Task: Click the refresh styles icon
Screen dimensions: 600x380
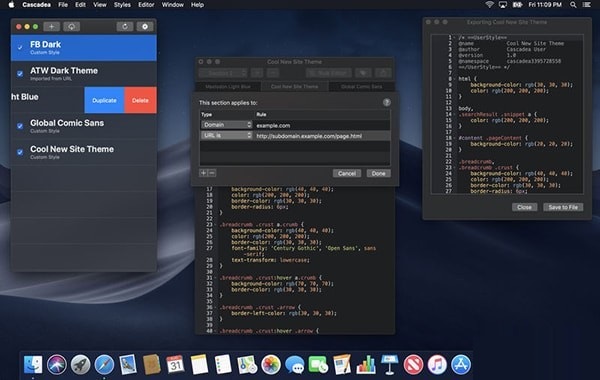Action: [x=125, y=26]
